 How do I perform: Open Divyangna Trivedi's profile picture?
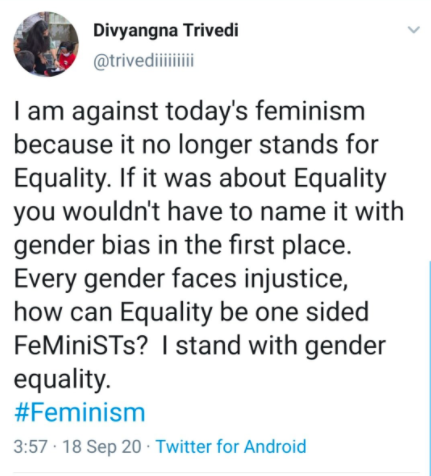pyautogui.click(x=46, y=44)
